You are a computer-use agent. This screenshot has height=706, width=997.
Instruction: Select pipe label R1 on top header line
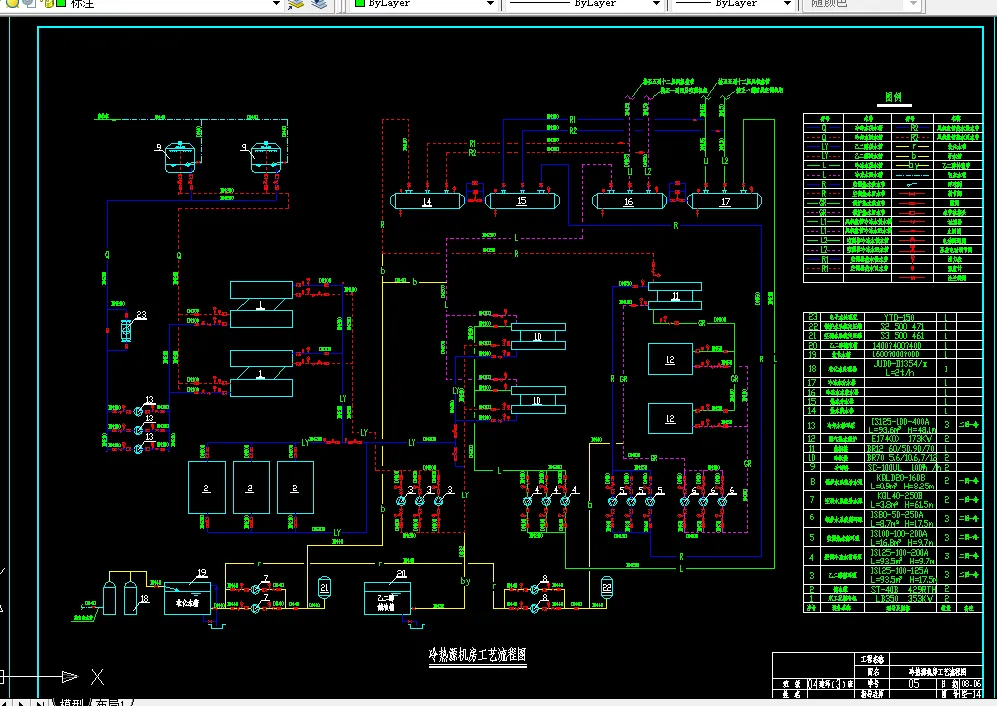pos(572,120)
